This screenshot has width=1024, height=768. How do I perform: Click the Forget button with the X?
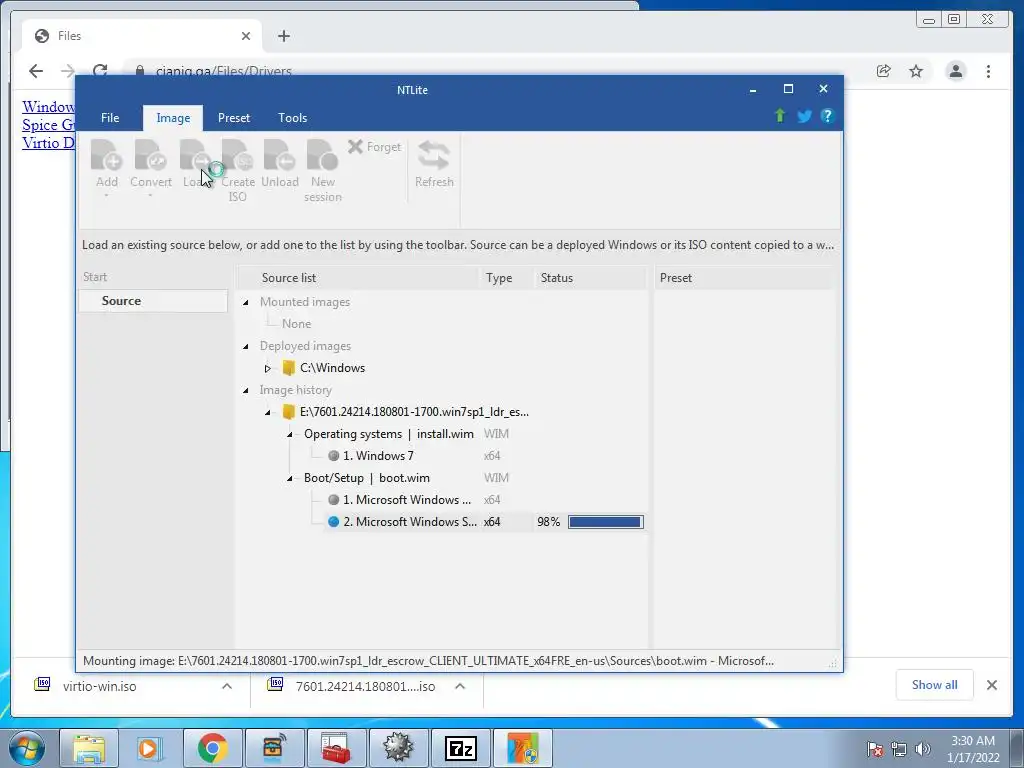coord(374,147)
